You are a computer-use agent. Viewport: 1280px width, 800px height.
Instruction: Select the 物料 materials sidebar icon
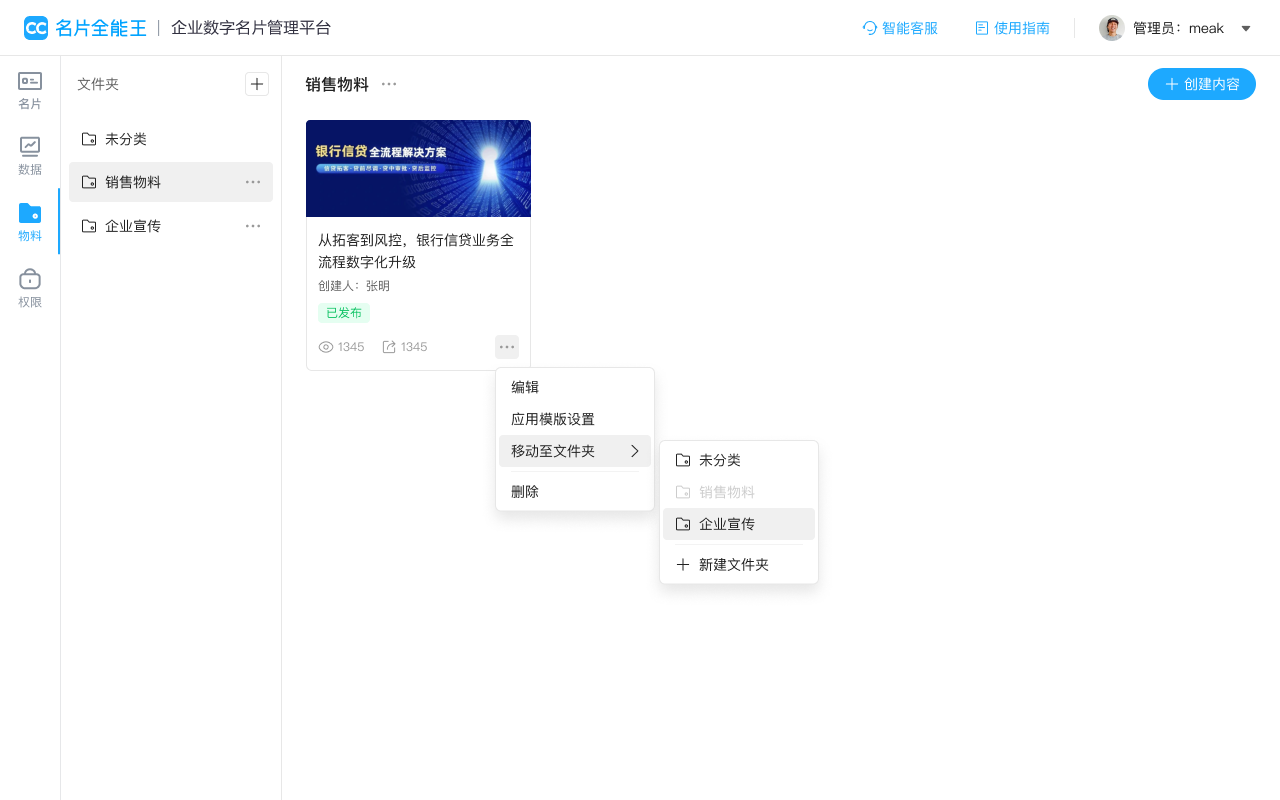[x=30, y=222]
